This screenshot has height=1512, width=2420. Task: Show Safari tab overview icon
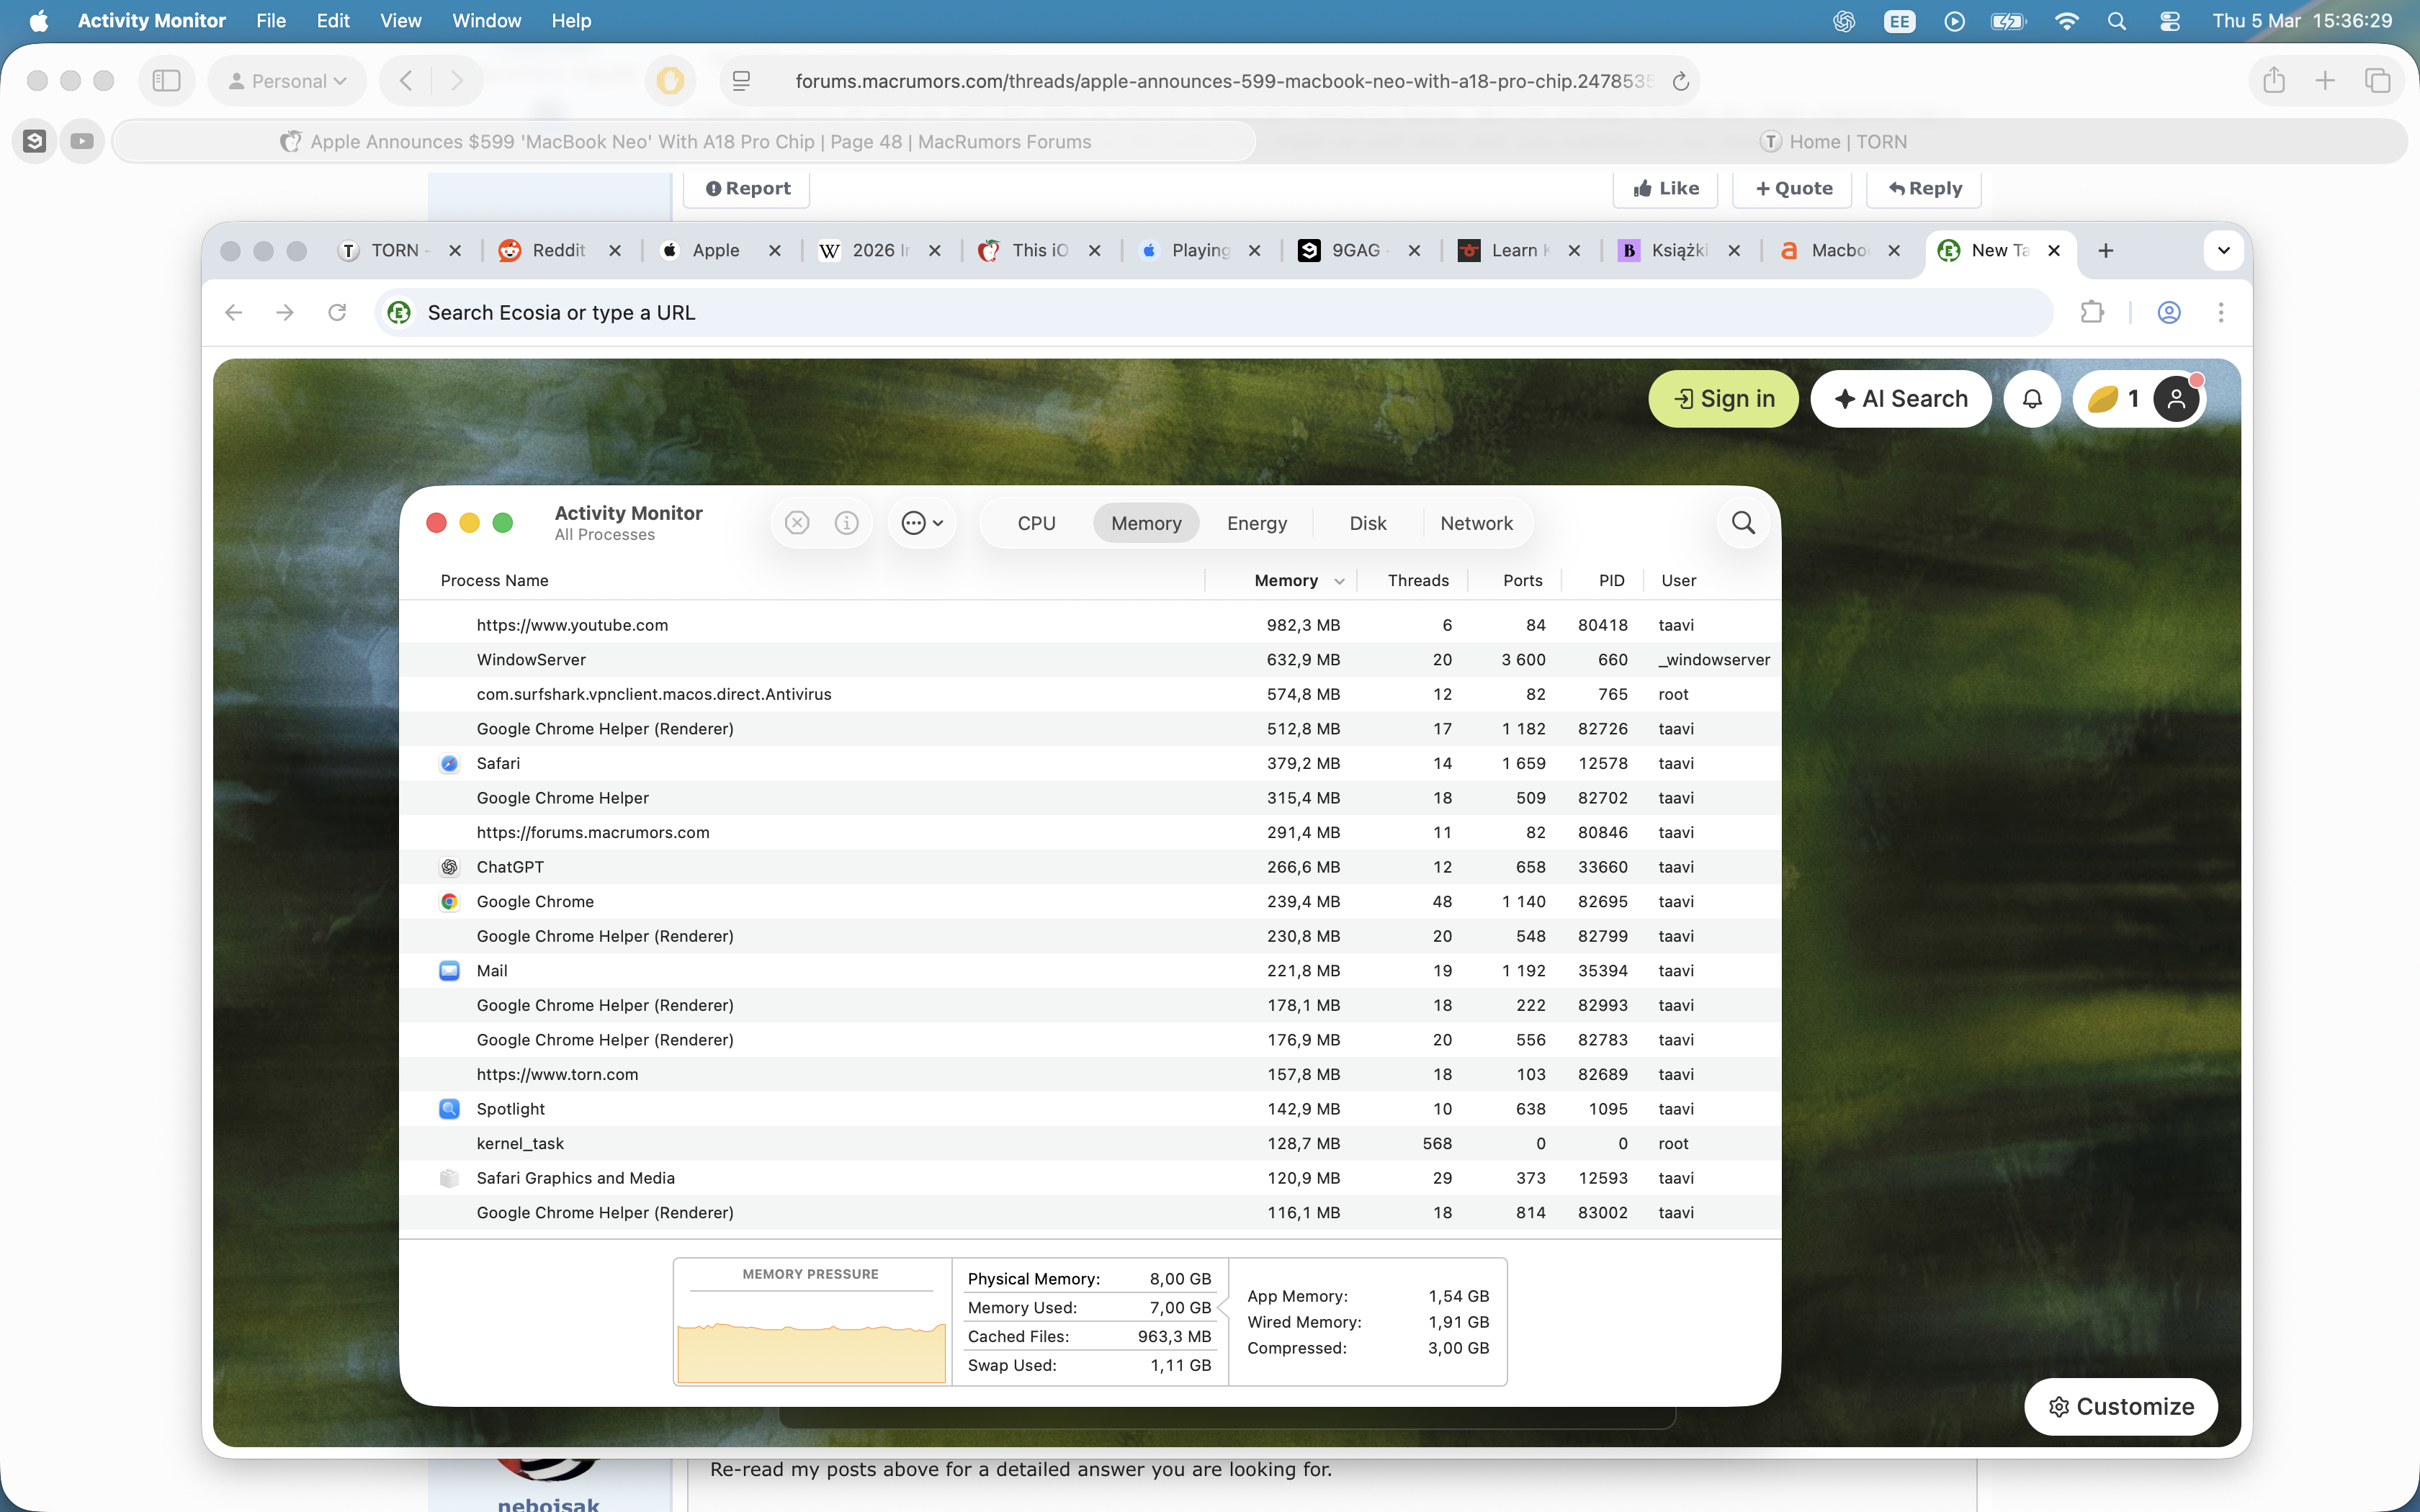[2377, 81]
